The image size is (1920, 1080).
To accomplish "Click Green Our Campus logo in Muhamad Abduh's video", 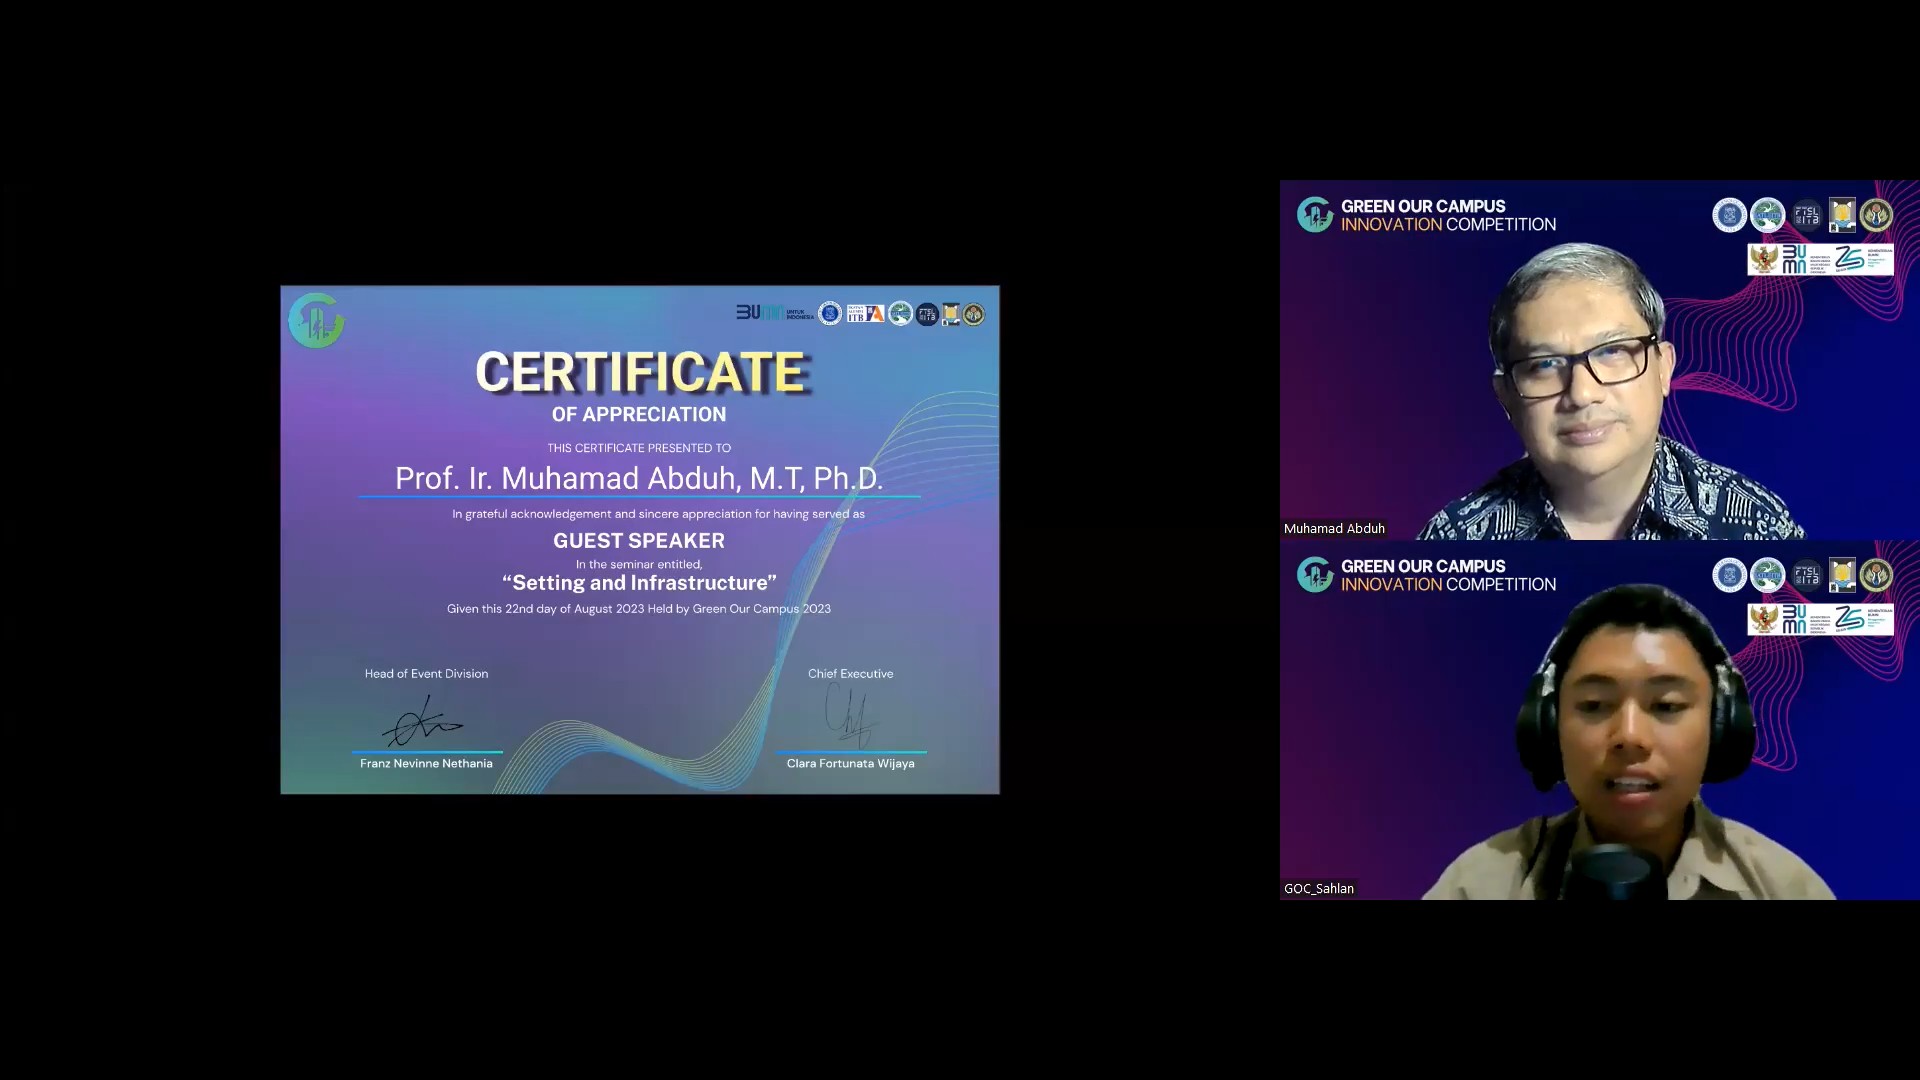I will pyautogui.click(x=1315, y=215).
